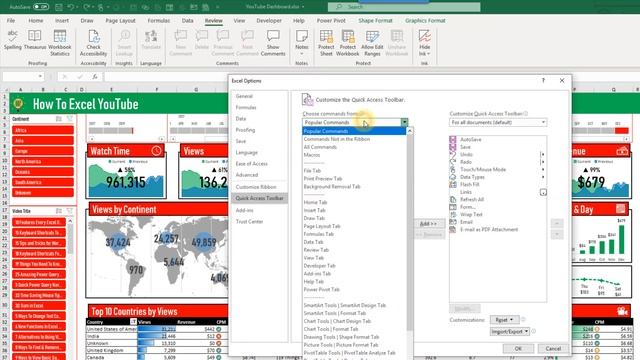
Task: Click OK in Excel Options
Action: 518,349
